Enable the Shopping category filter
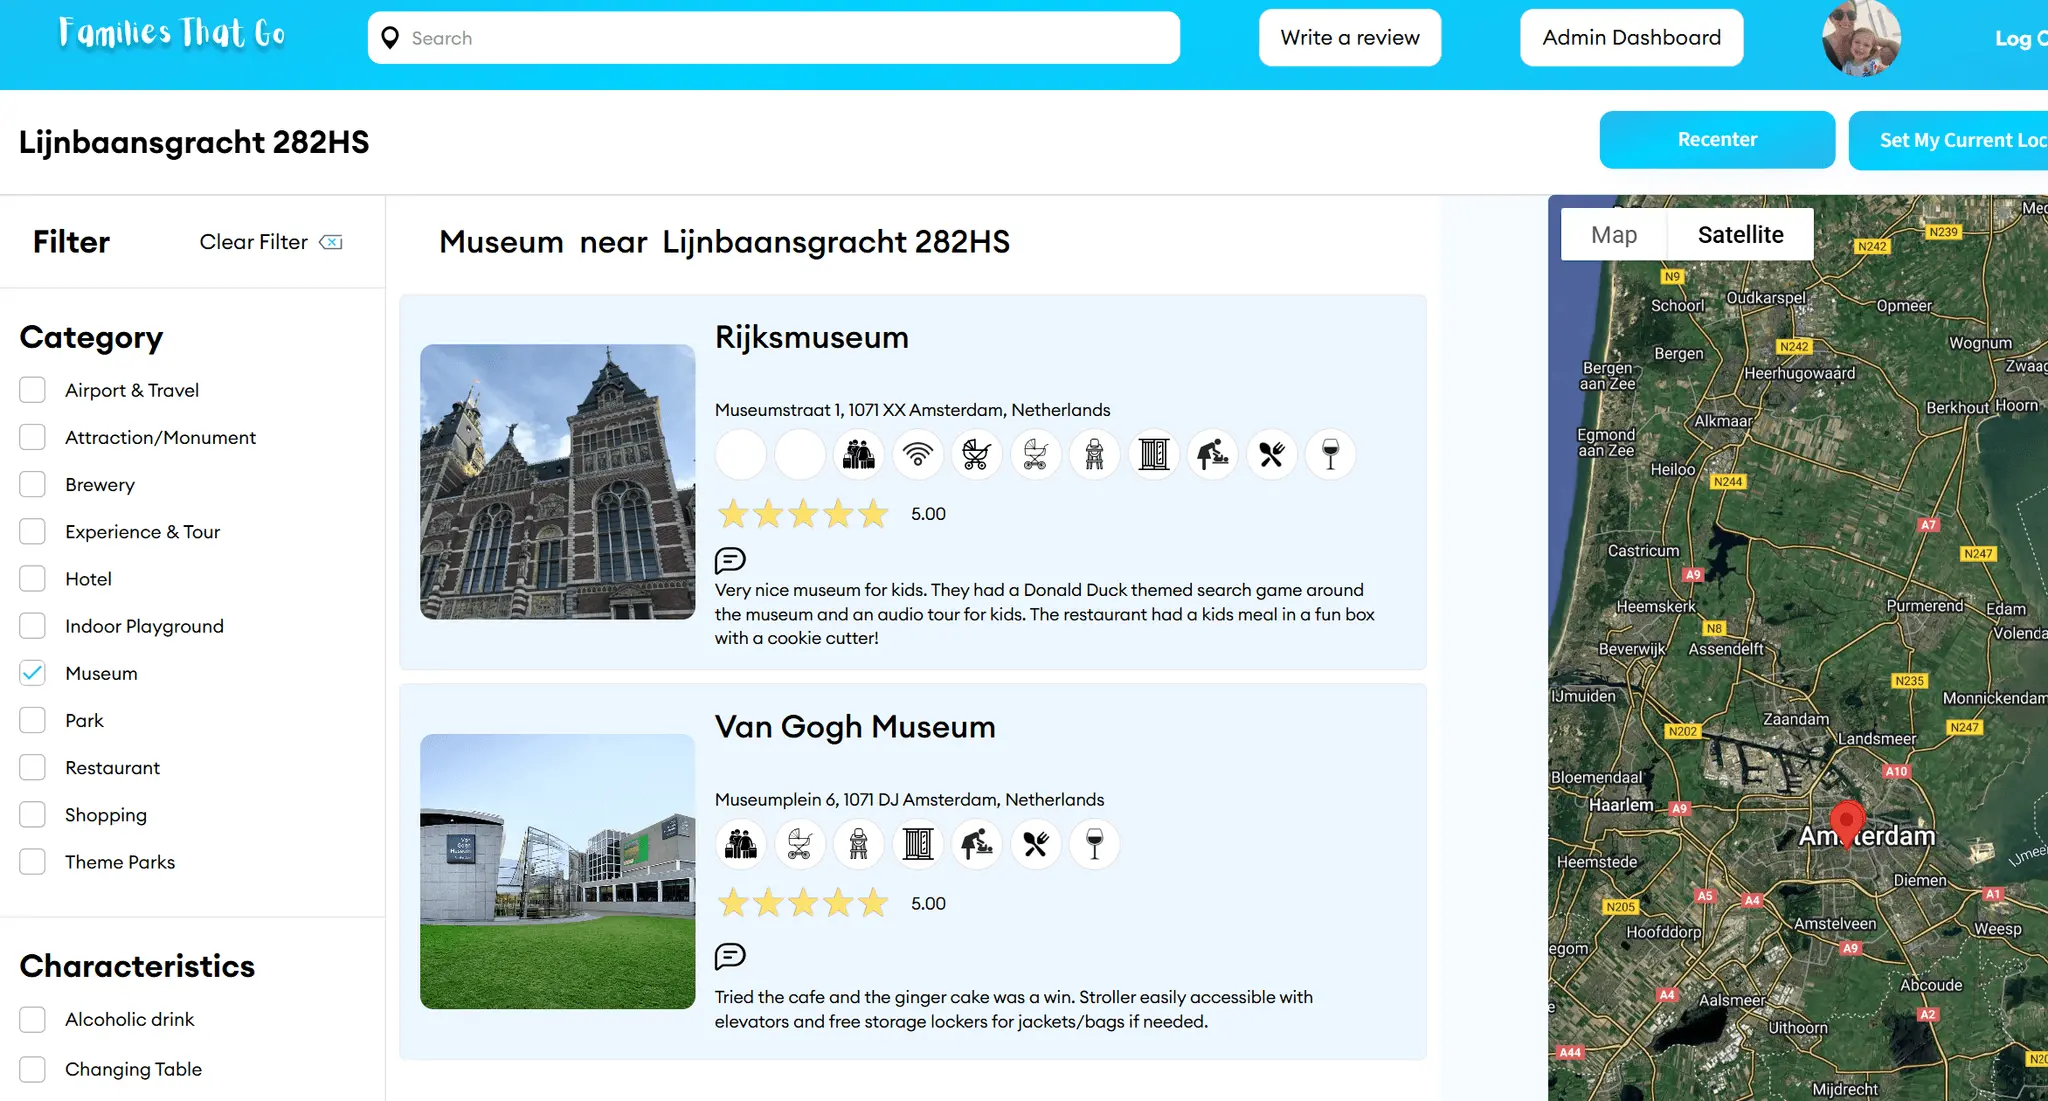Screen dimensions: 2048x1101 pyautogui.click(x=32, y=814)
